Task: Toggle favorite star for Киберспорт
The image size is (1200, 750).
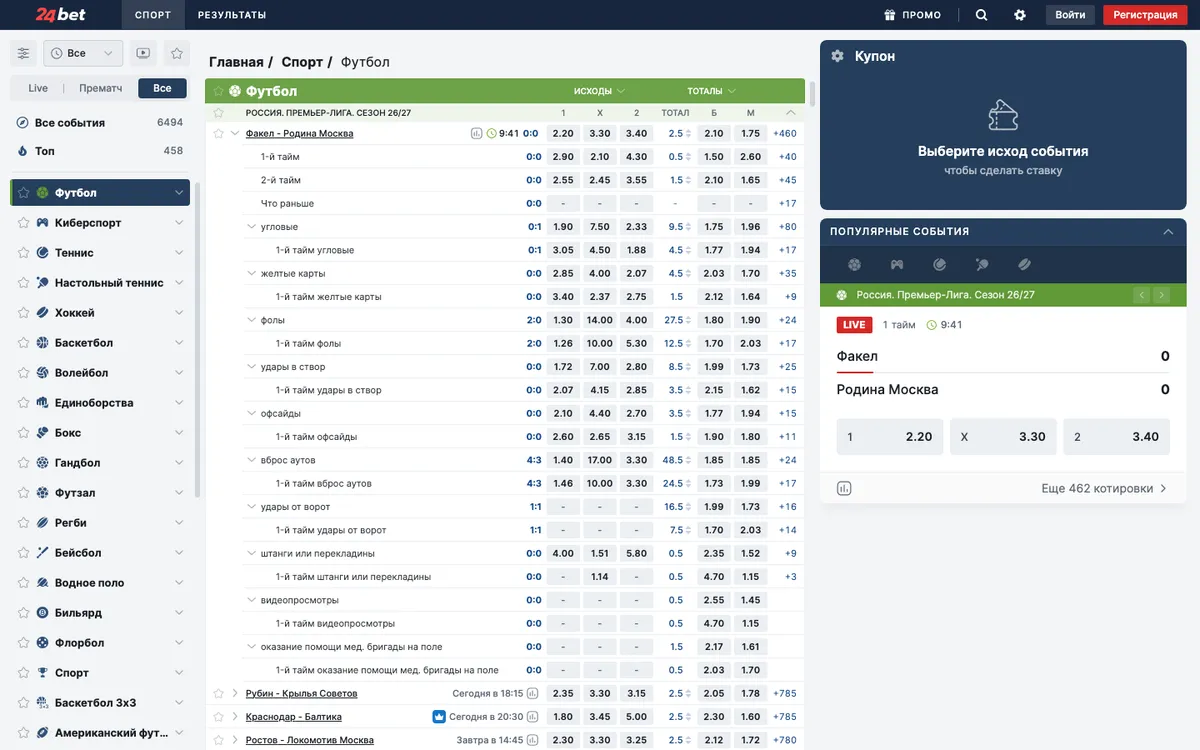Action: [x=24, y=223]
